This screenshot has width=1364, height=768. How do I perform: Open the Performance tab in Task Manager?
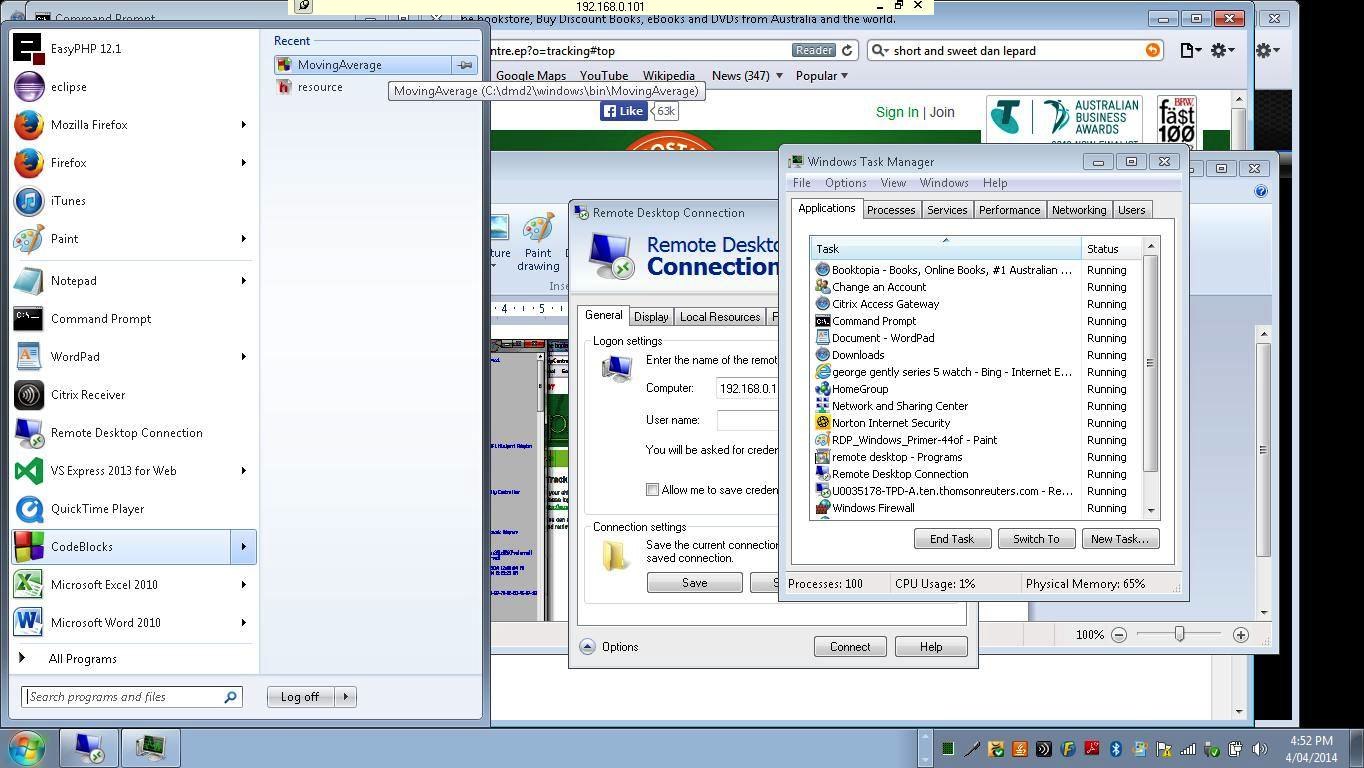1009,210
